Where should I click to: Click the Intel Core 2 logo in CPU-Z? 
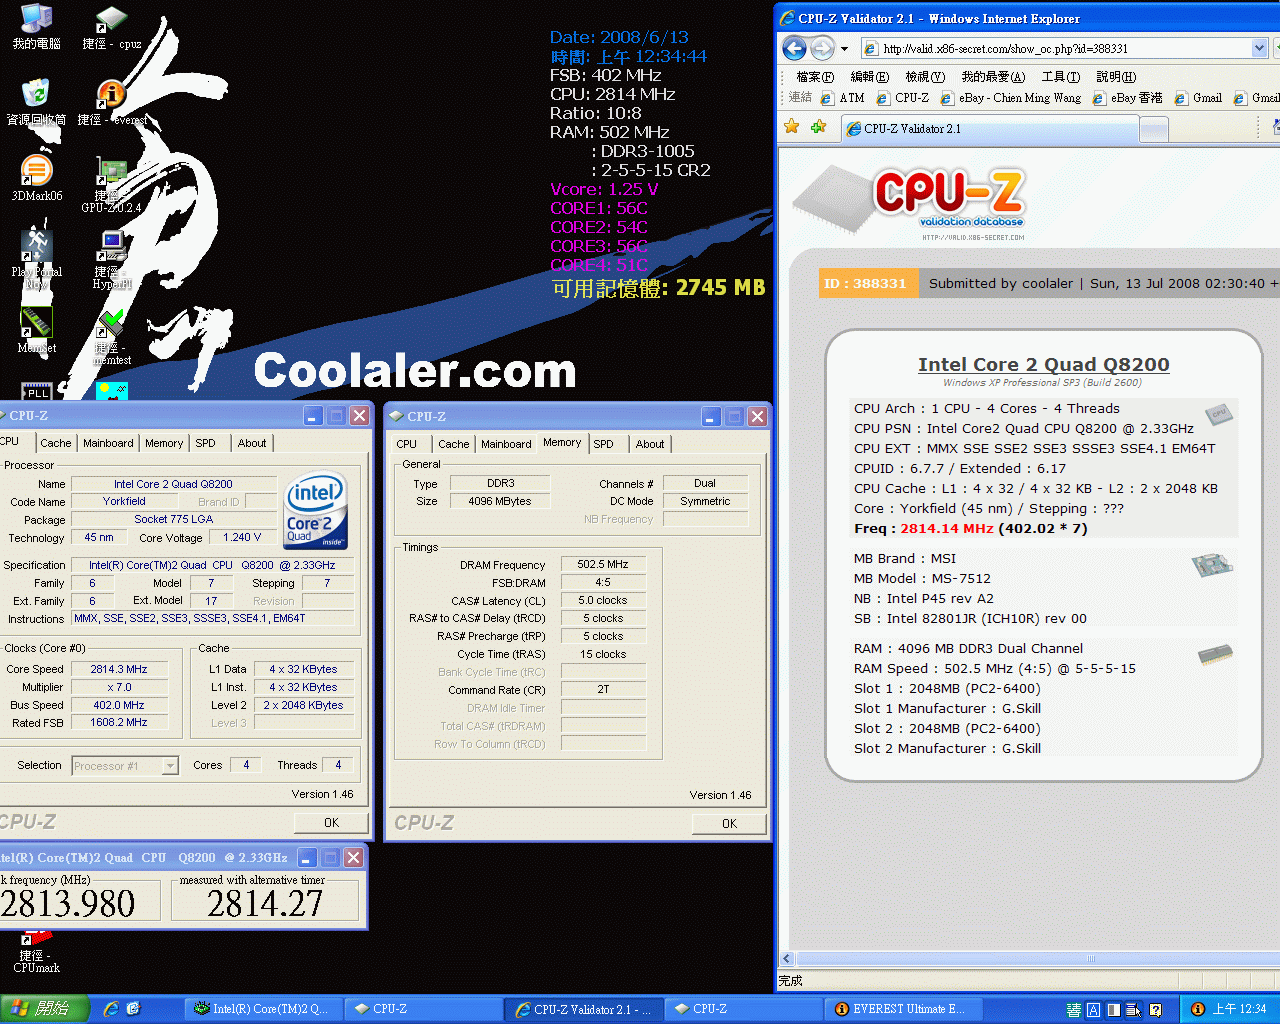[x=316, y=510]
